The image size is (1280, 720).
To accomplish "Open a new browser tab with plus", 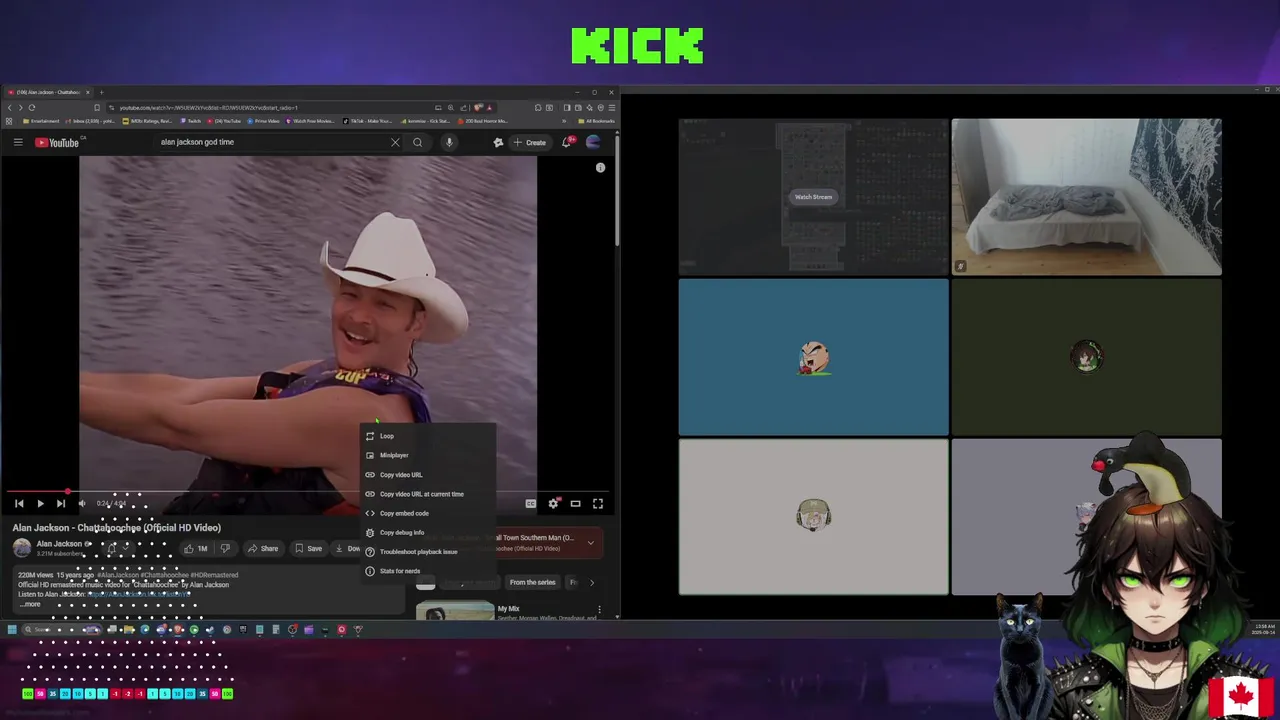I will [x=101, y=92].
